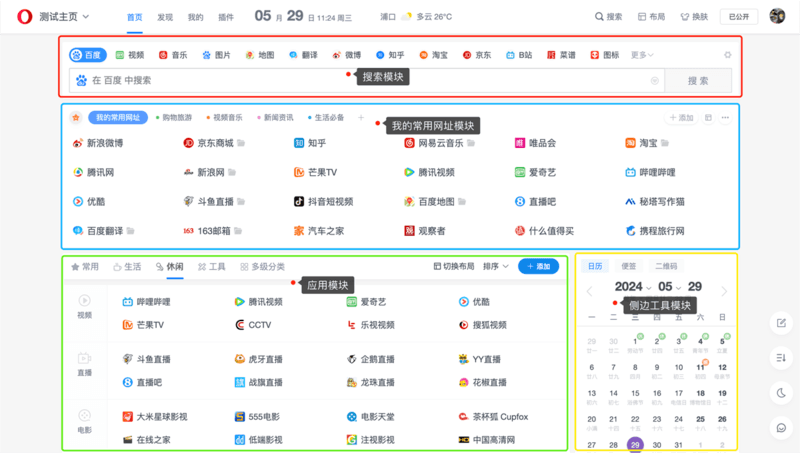The width and height of the screenshot is (800, 453).
Task: Go to the next calendar month
Action: click(x=724, y=291)
